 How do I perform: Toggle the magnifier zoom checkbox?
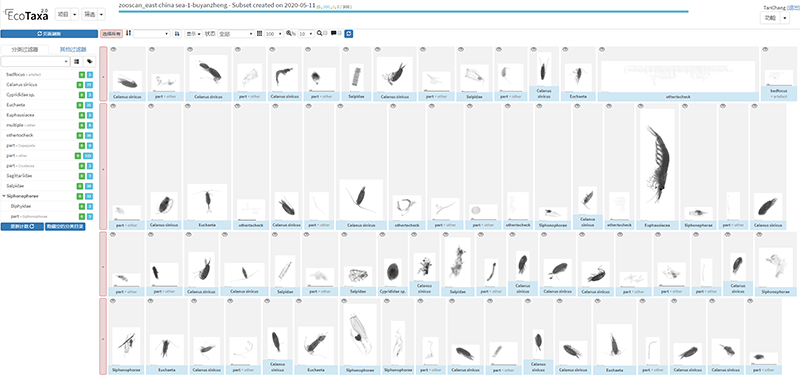pos(326,33)
